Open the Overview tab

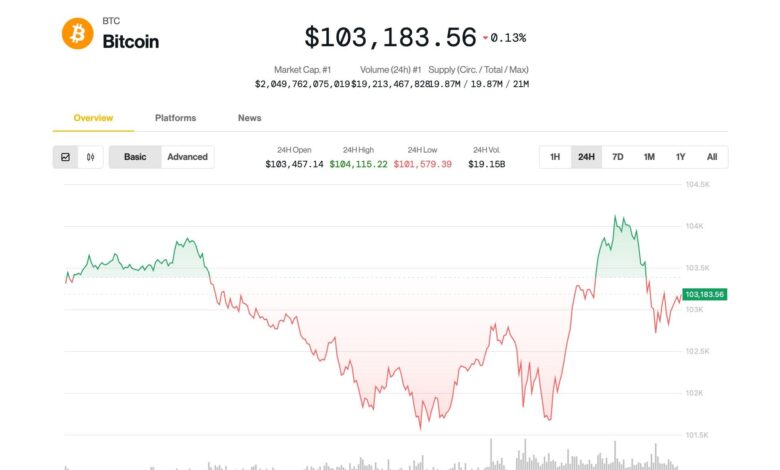(93, 118)
